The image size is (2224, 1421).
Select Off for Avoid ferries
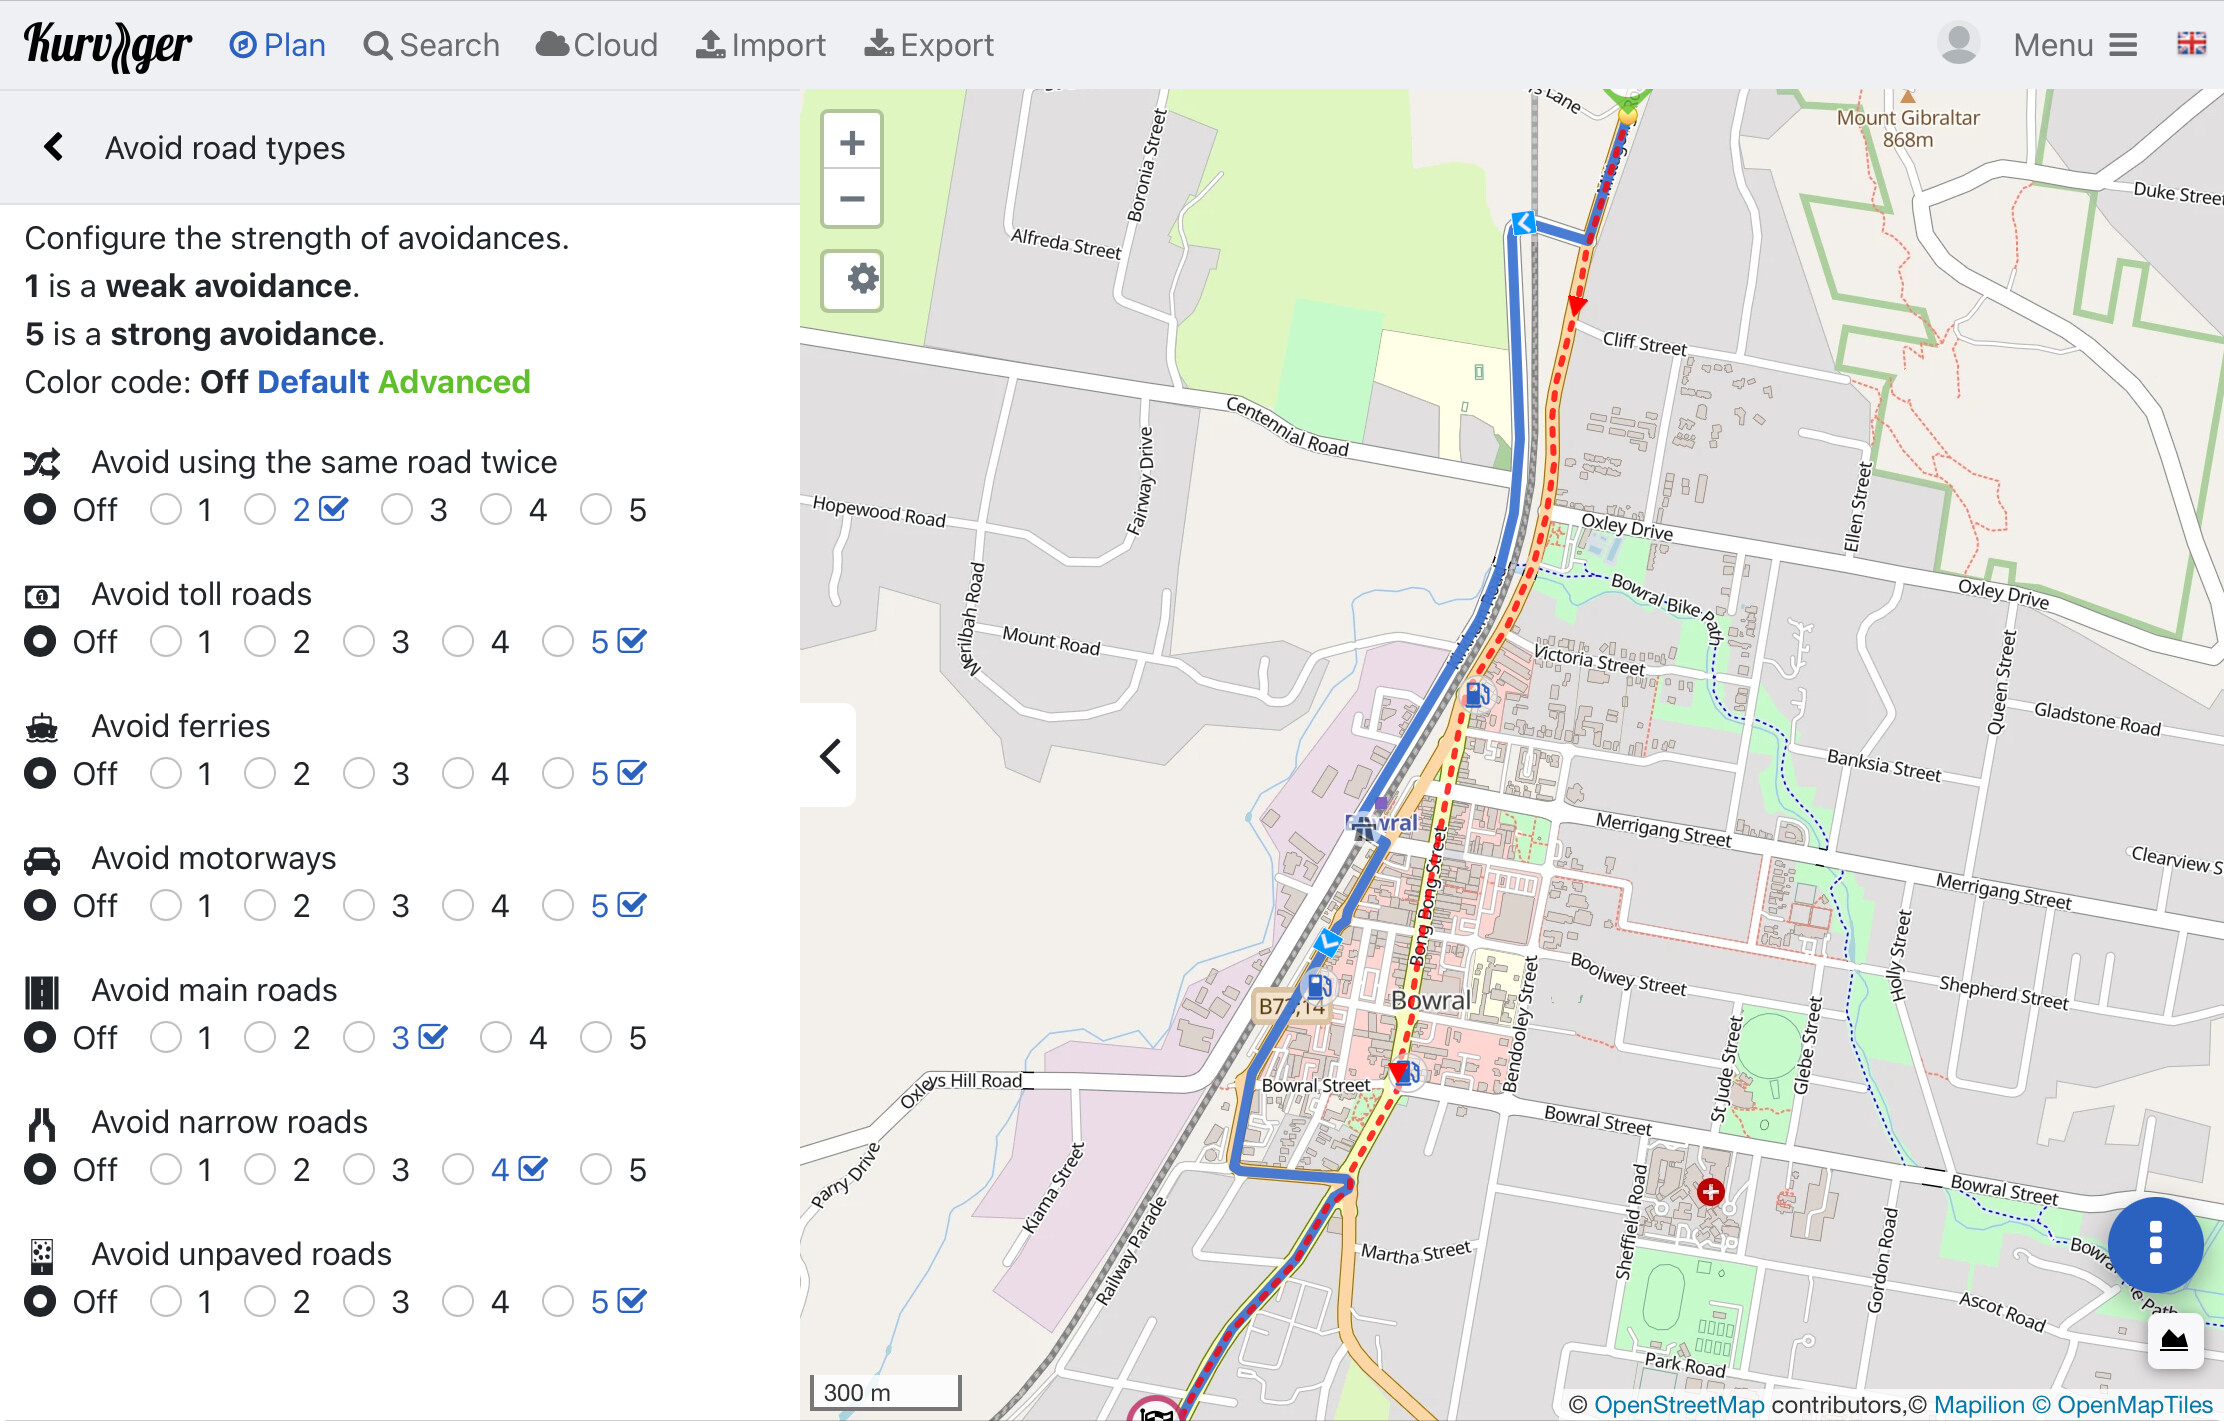(x=40, y=774)
